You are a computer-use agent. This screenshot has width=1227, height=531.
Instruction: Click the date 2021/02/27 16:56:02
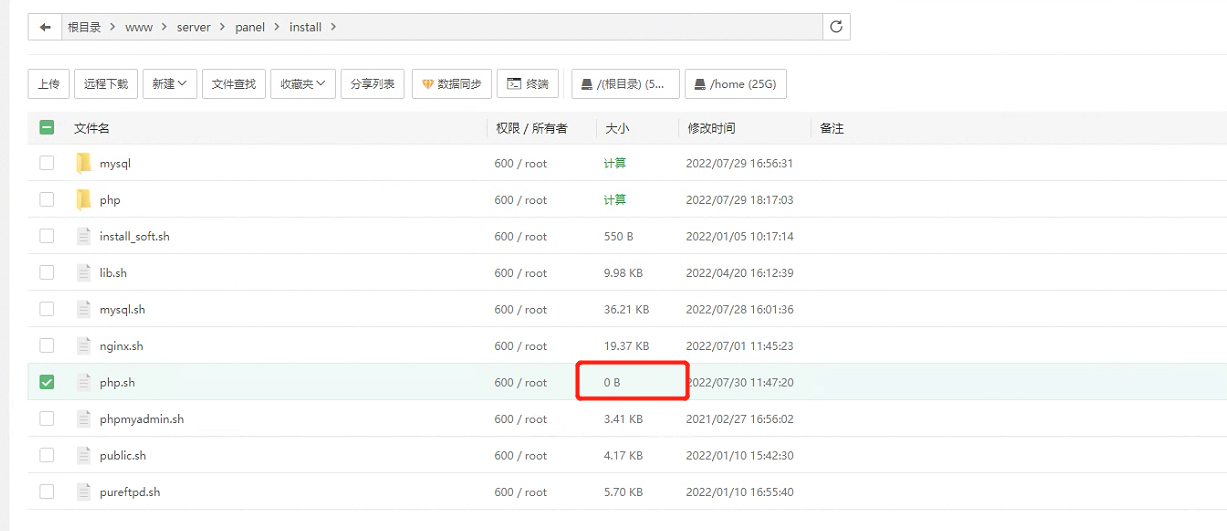(x=740, y=419)
